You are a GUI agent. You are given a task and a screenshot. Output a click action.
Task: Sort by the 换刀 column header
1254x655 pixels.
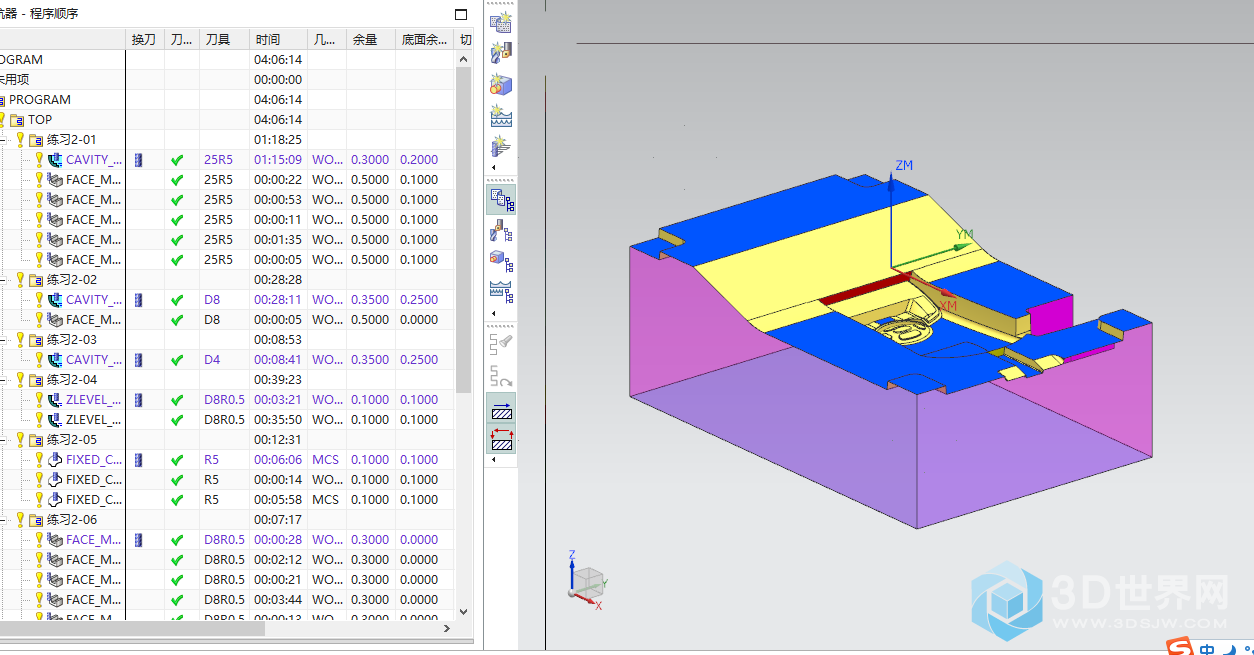point(144,39)
